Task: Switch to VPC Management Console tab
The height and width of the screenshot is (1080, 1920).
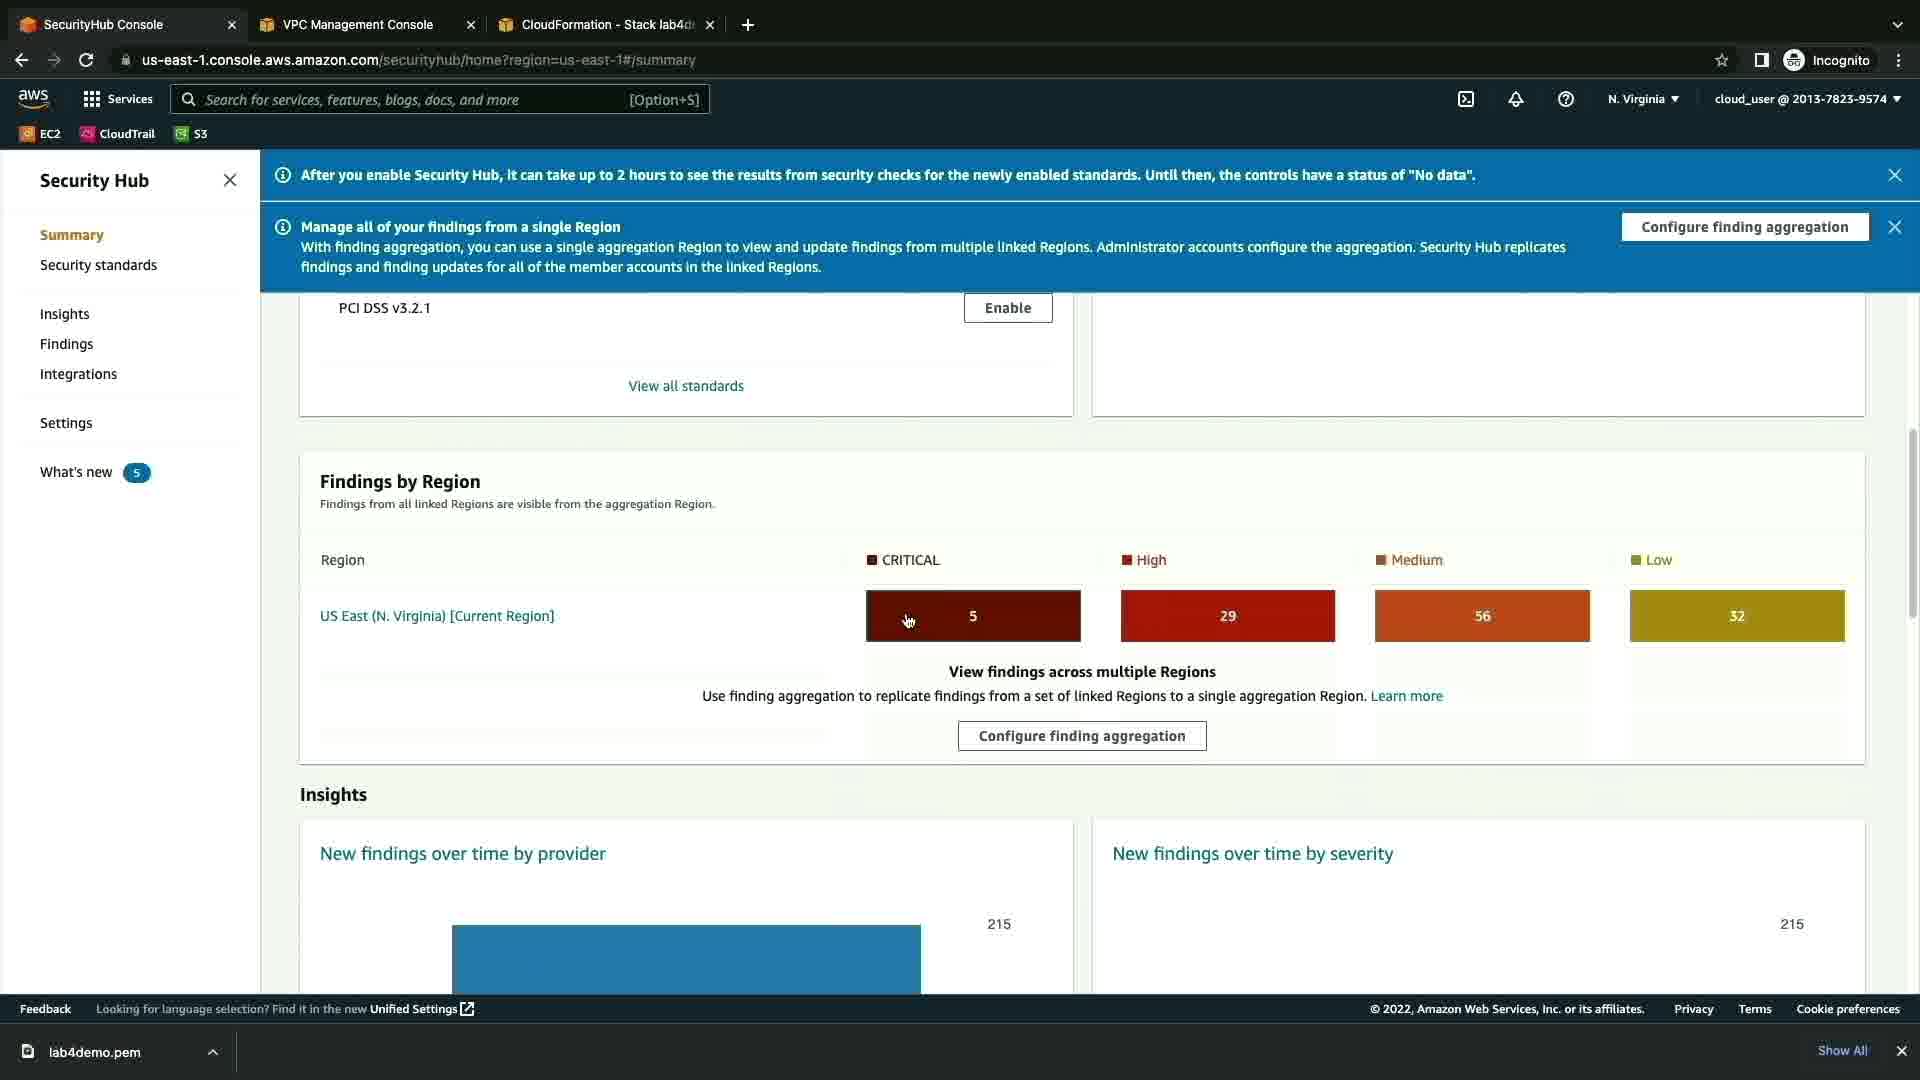Action: tap(358, 25)
